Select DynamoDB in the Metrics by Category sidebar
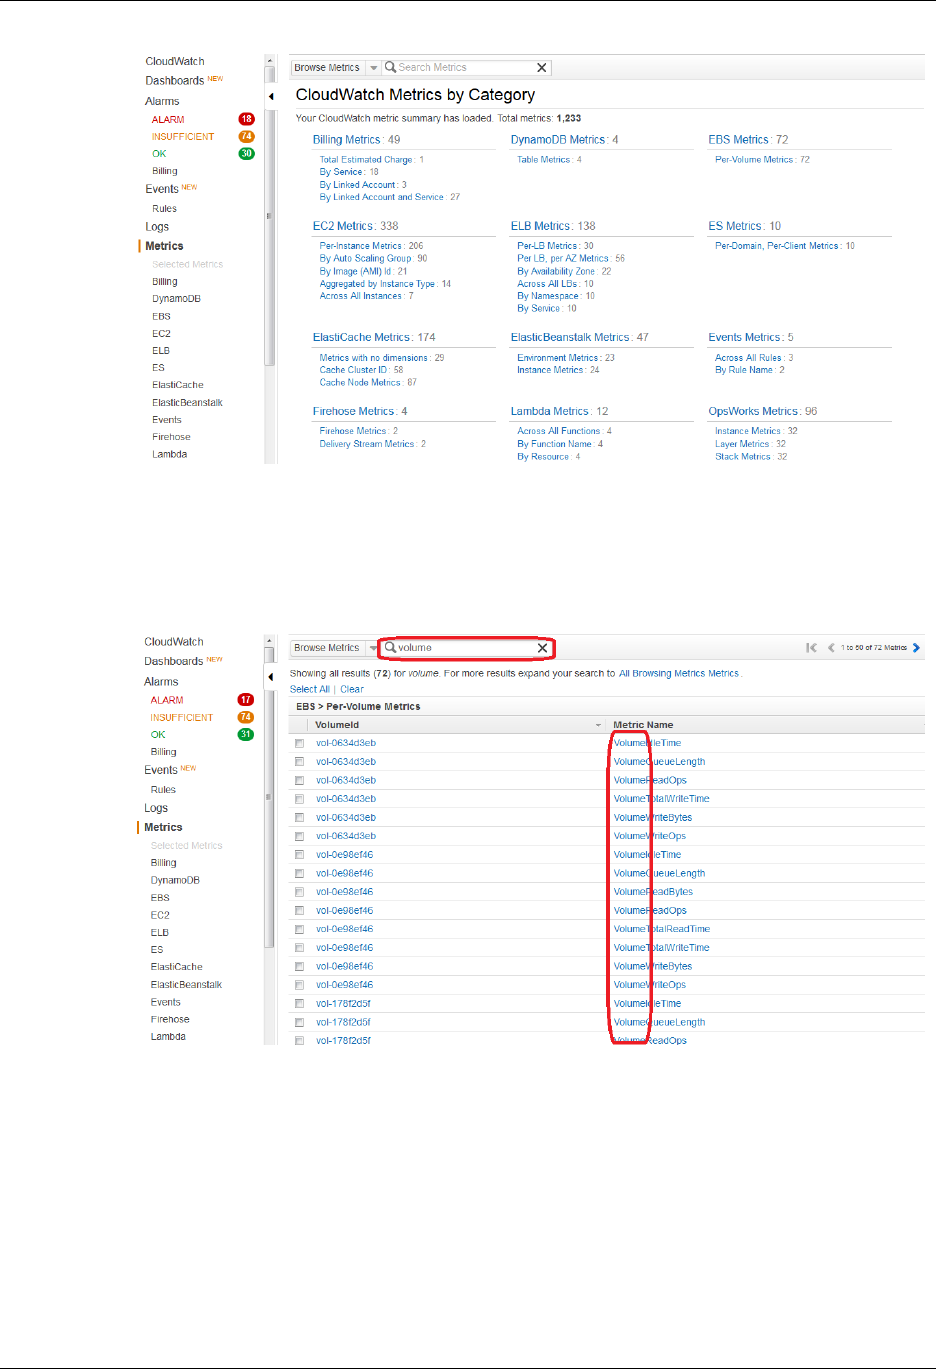Image resolution: width=936 pixels, height=1369 pixels. pos(176,299)
